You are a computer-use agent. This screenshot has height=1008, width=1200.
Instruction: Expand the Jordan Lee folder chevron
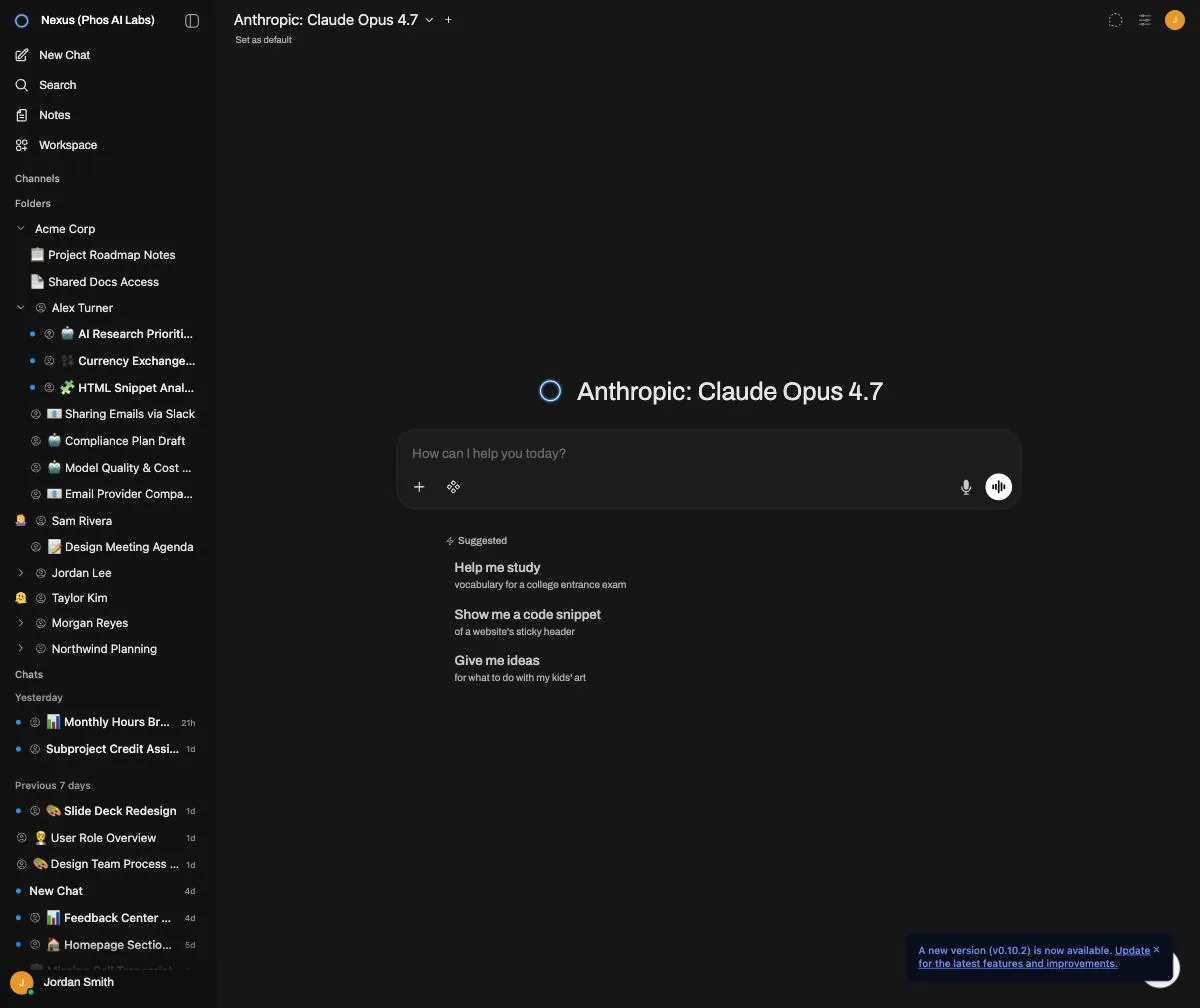pyautogui.click(x=21, y=573)
